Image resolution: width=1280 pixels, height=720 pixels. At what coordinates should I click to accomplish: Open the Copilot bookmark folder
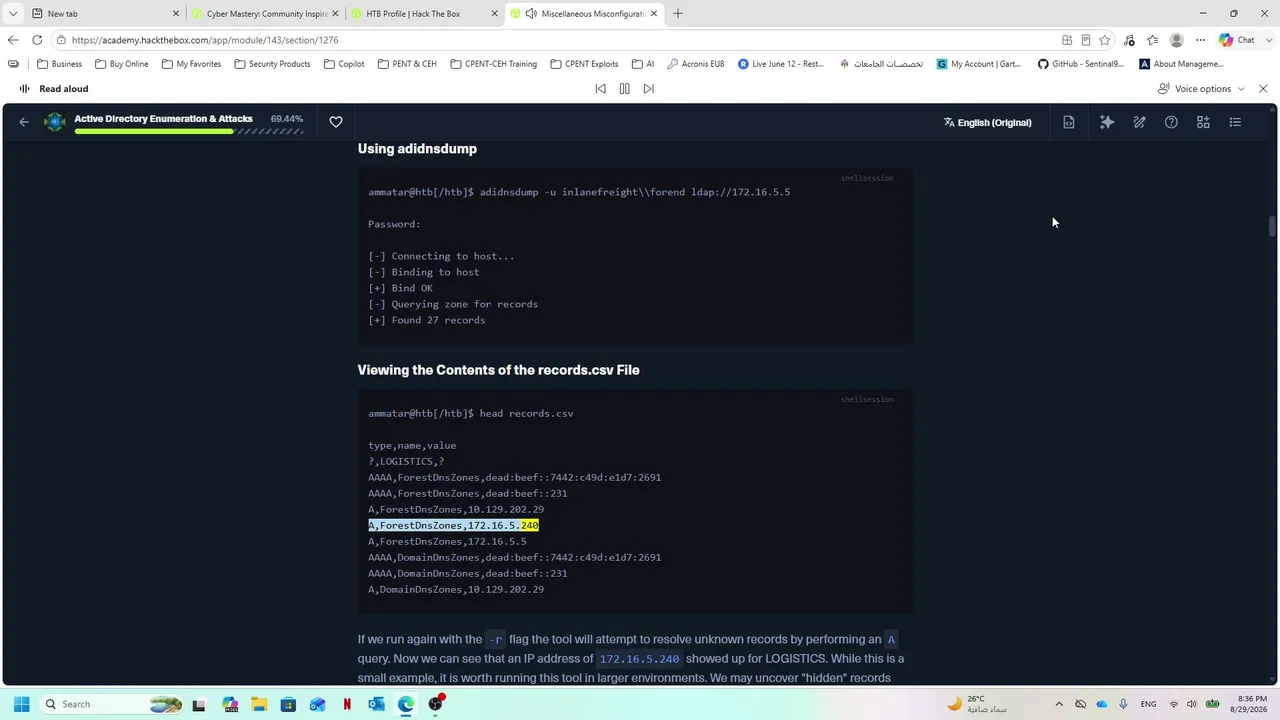pyautogui.click(x=344, y=64)
